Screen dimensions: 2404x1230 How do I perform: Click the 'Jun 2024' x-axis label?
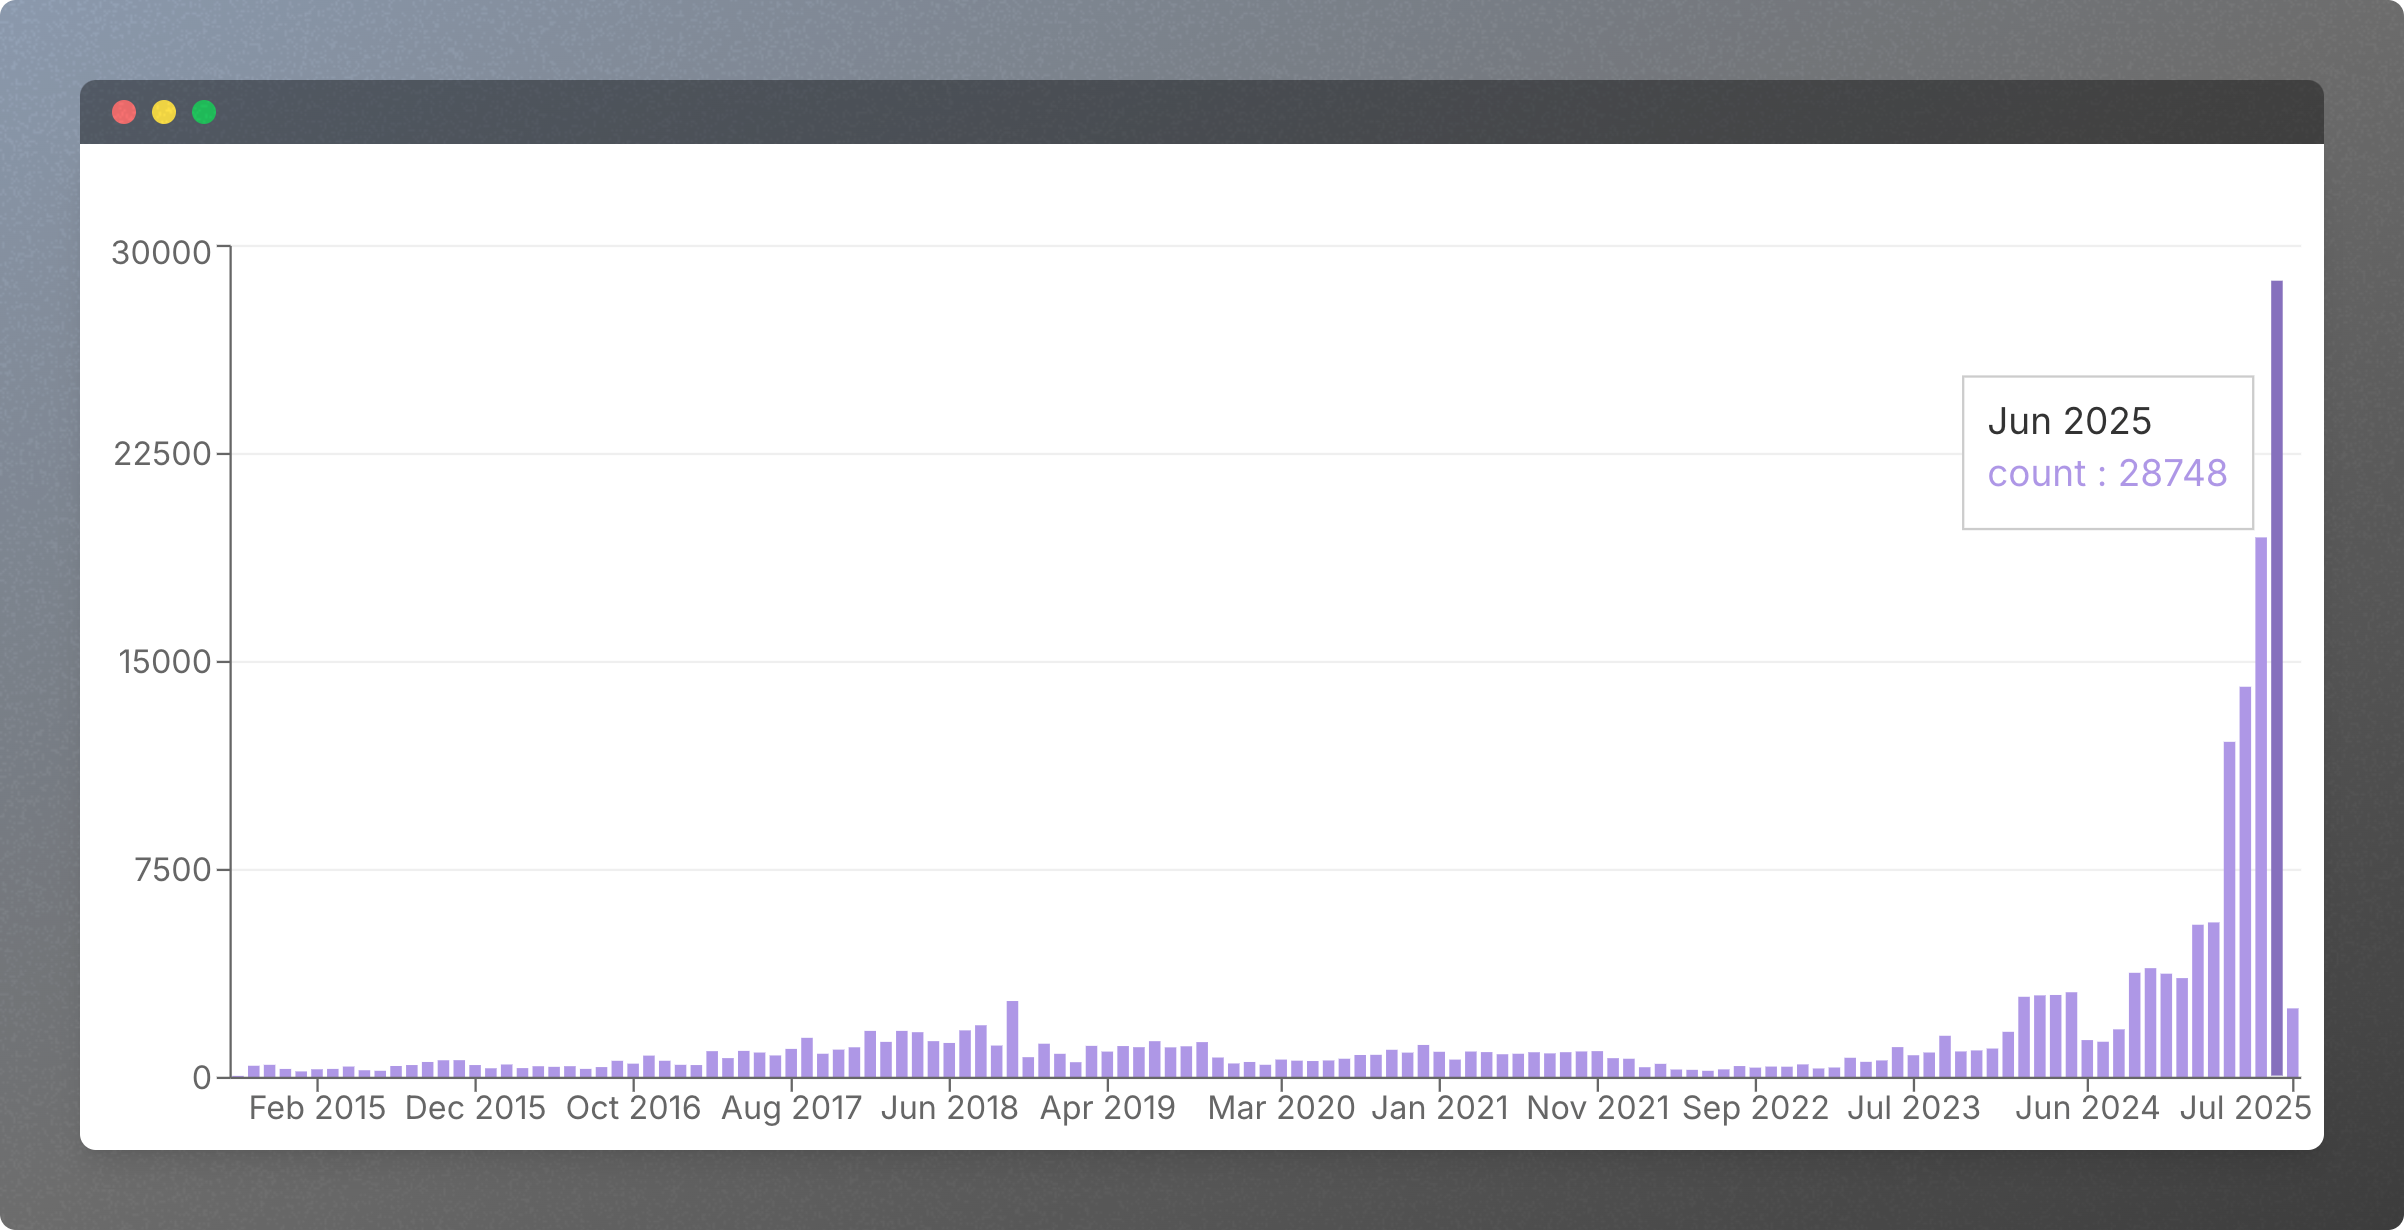2087,1108
